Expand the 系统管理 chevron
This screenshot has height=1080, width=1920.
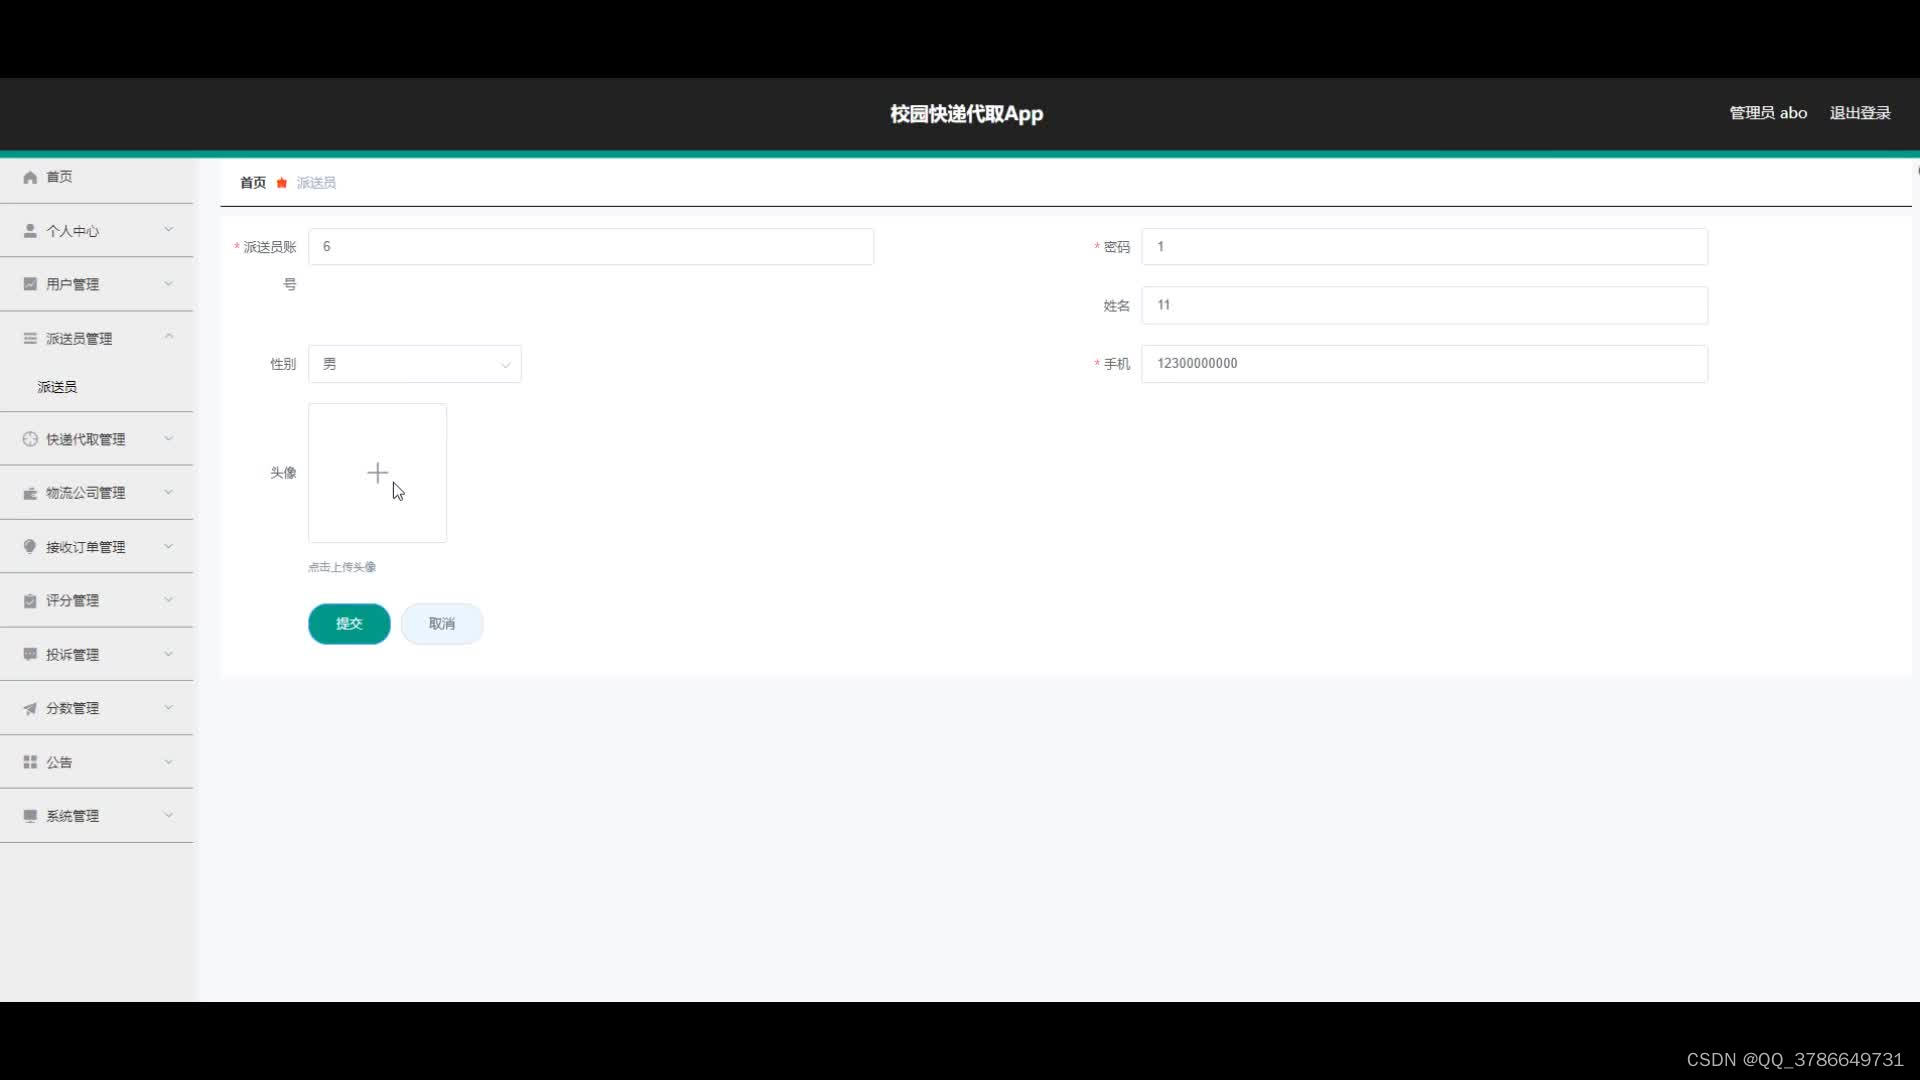point(169,816)
